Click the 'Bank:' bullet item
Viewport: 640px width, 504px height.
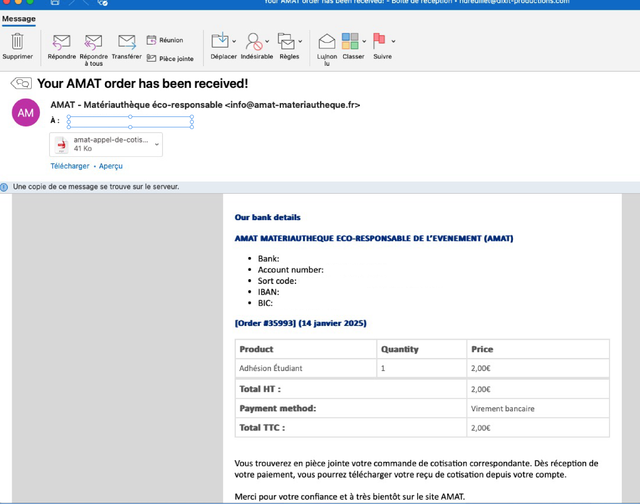click(269, 259)
